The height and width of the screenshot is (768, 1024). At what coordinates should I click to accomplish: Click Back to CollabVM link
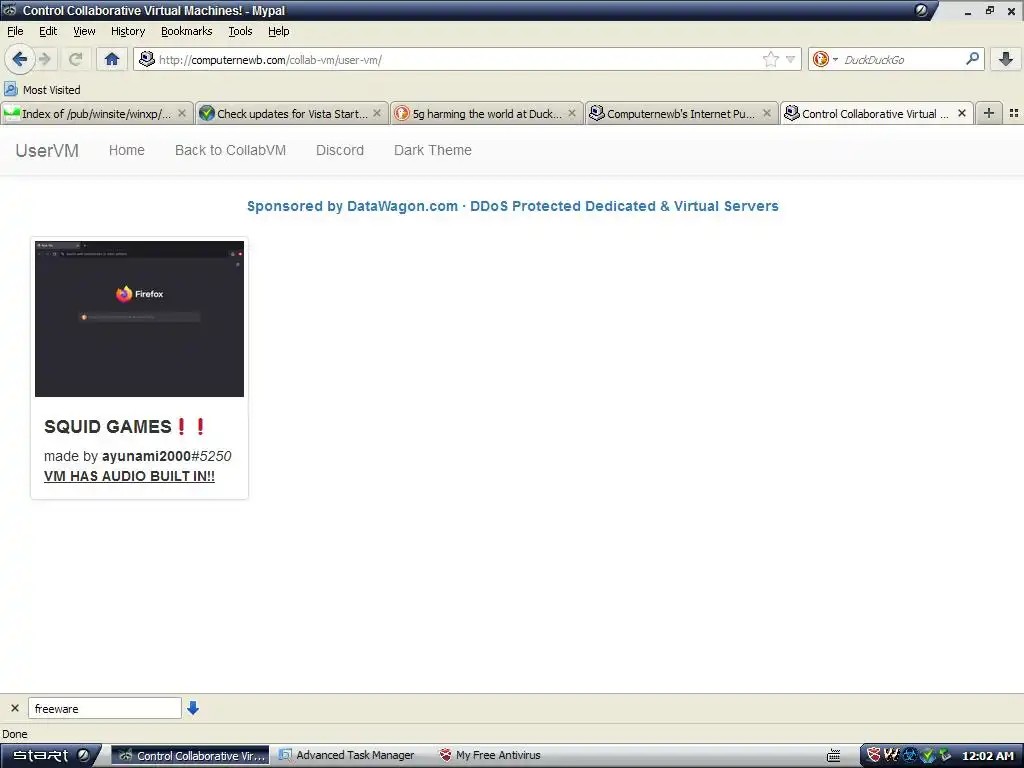point(231,150)
